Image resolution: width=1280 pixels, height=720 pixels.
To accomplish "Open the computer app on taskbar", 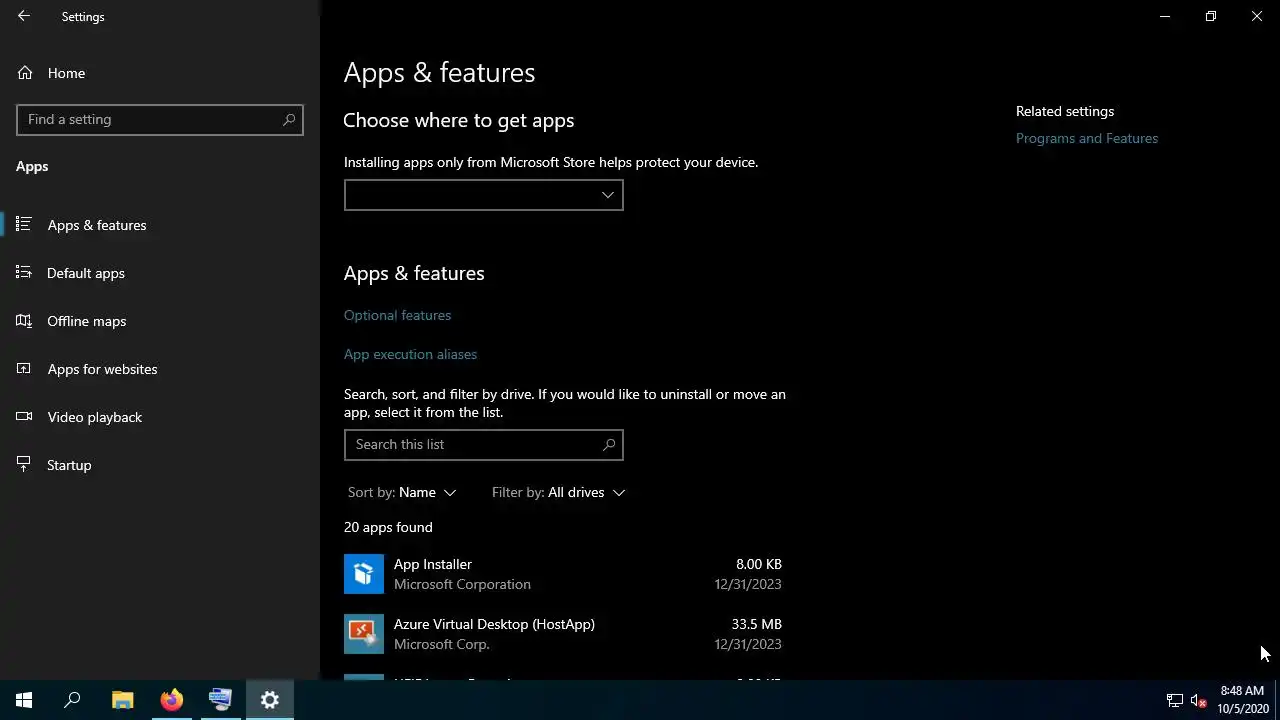I will 220,700.
